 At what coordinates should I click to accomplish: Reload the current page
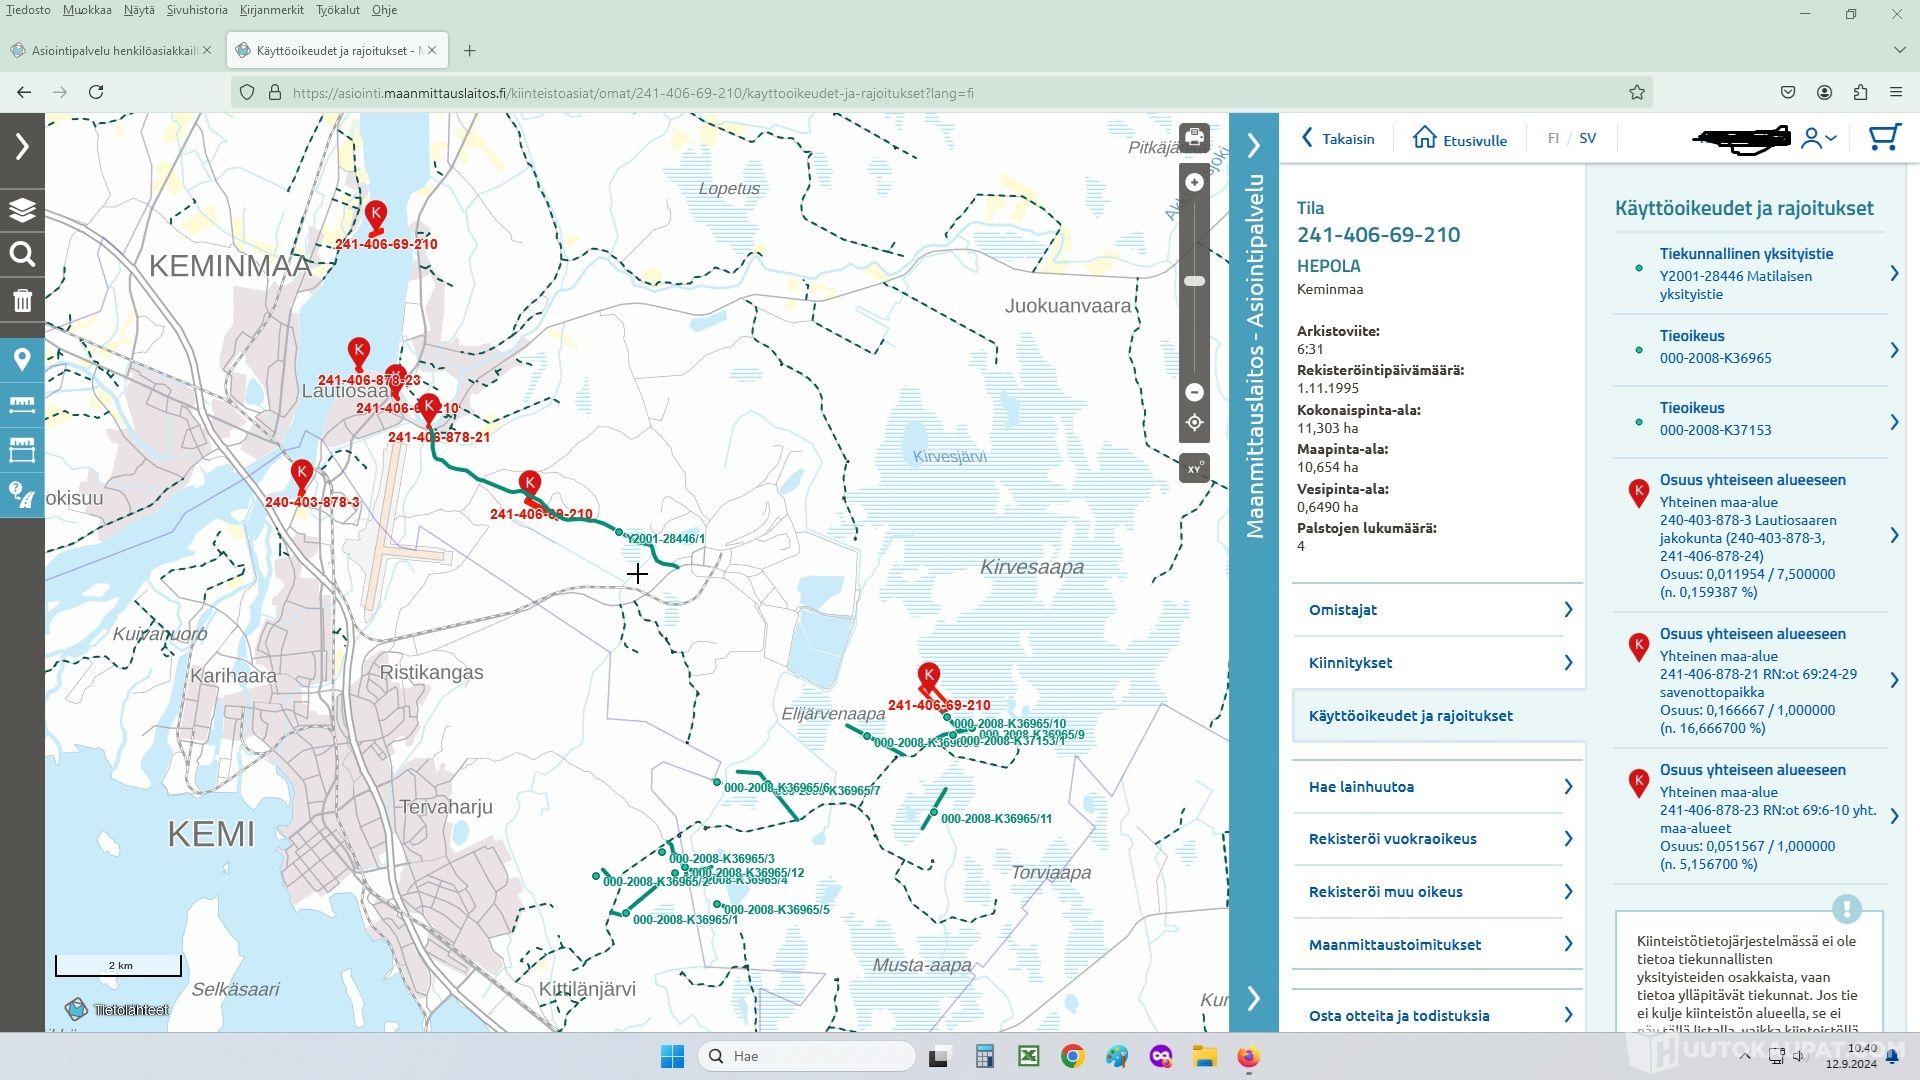tap(96, 92)
